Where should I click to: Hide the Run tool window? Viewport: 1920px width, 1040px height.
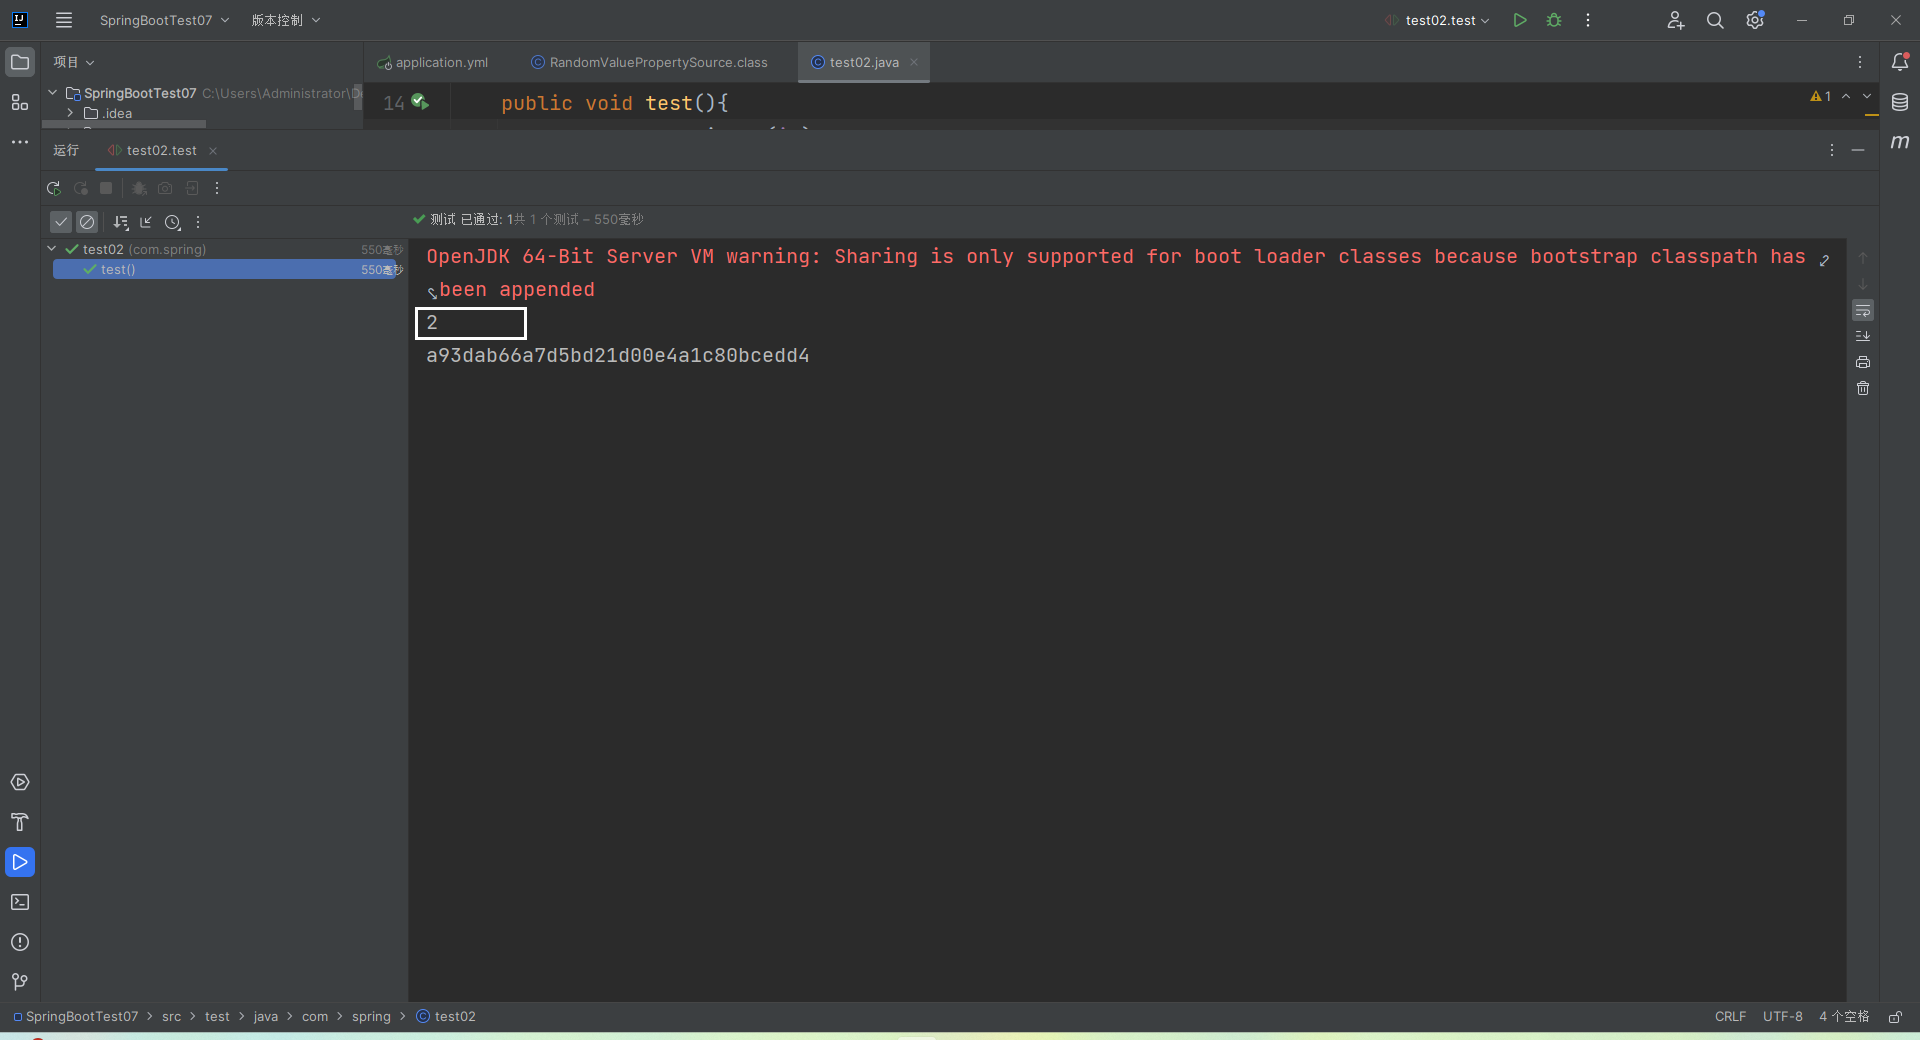click(1858, 150)
